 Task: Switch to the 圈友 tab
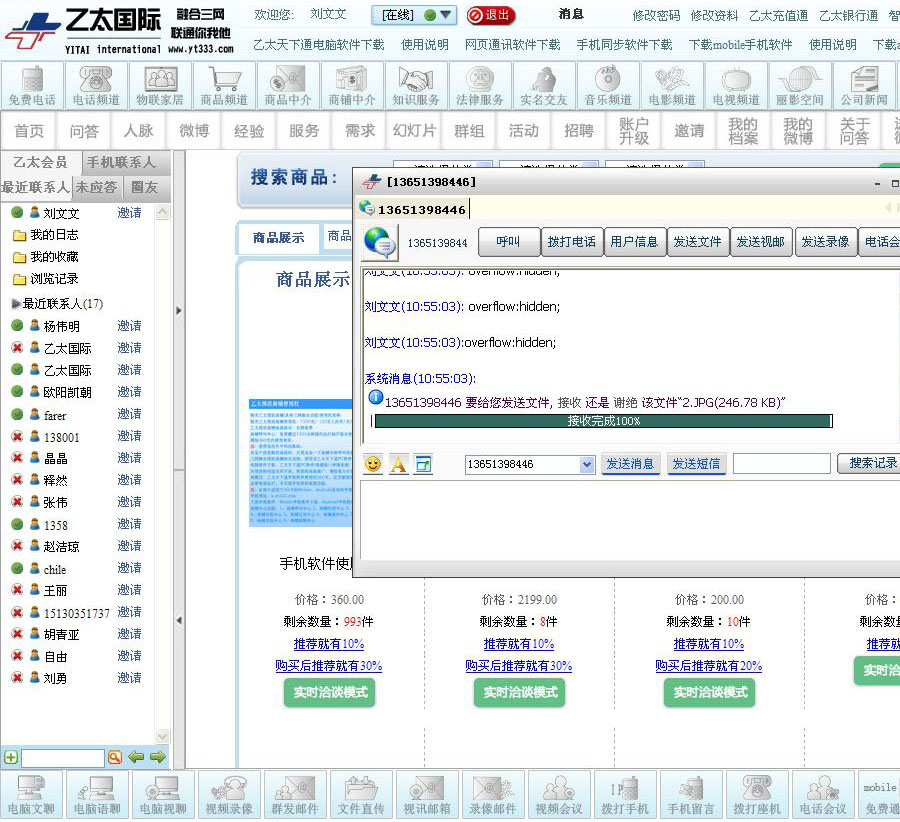pyautogui.click(x=144, y=187)
